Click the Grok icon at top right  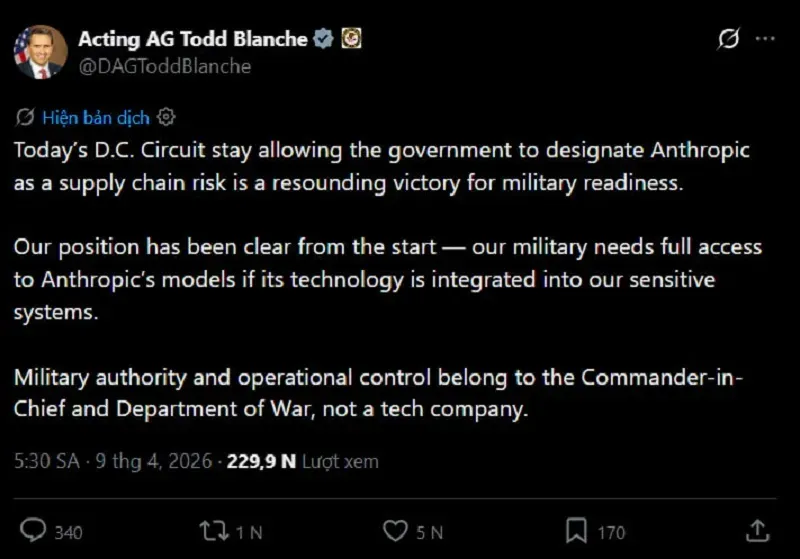pyautogui.click(x=729, y=40)
